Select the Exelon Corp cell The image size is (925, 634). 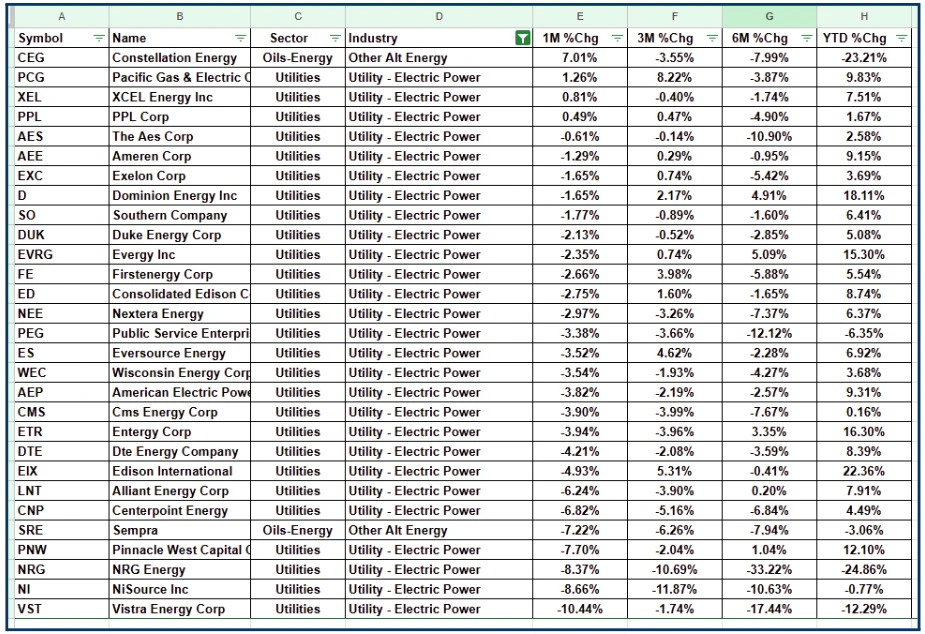180,176
